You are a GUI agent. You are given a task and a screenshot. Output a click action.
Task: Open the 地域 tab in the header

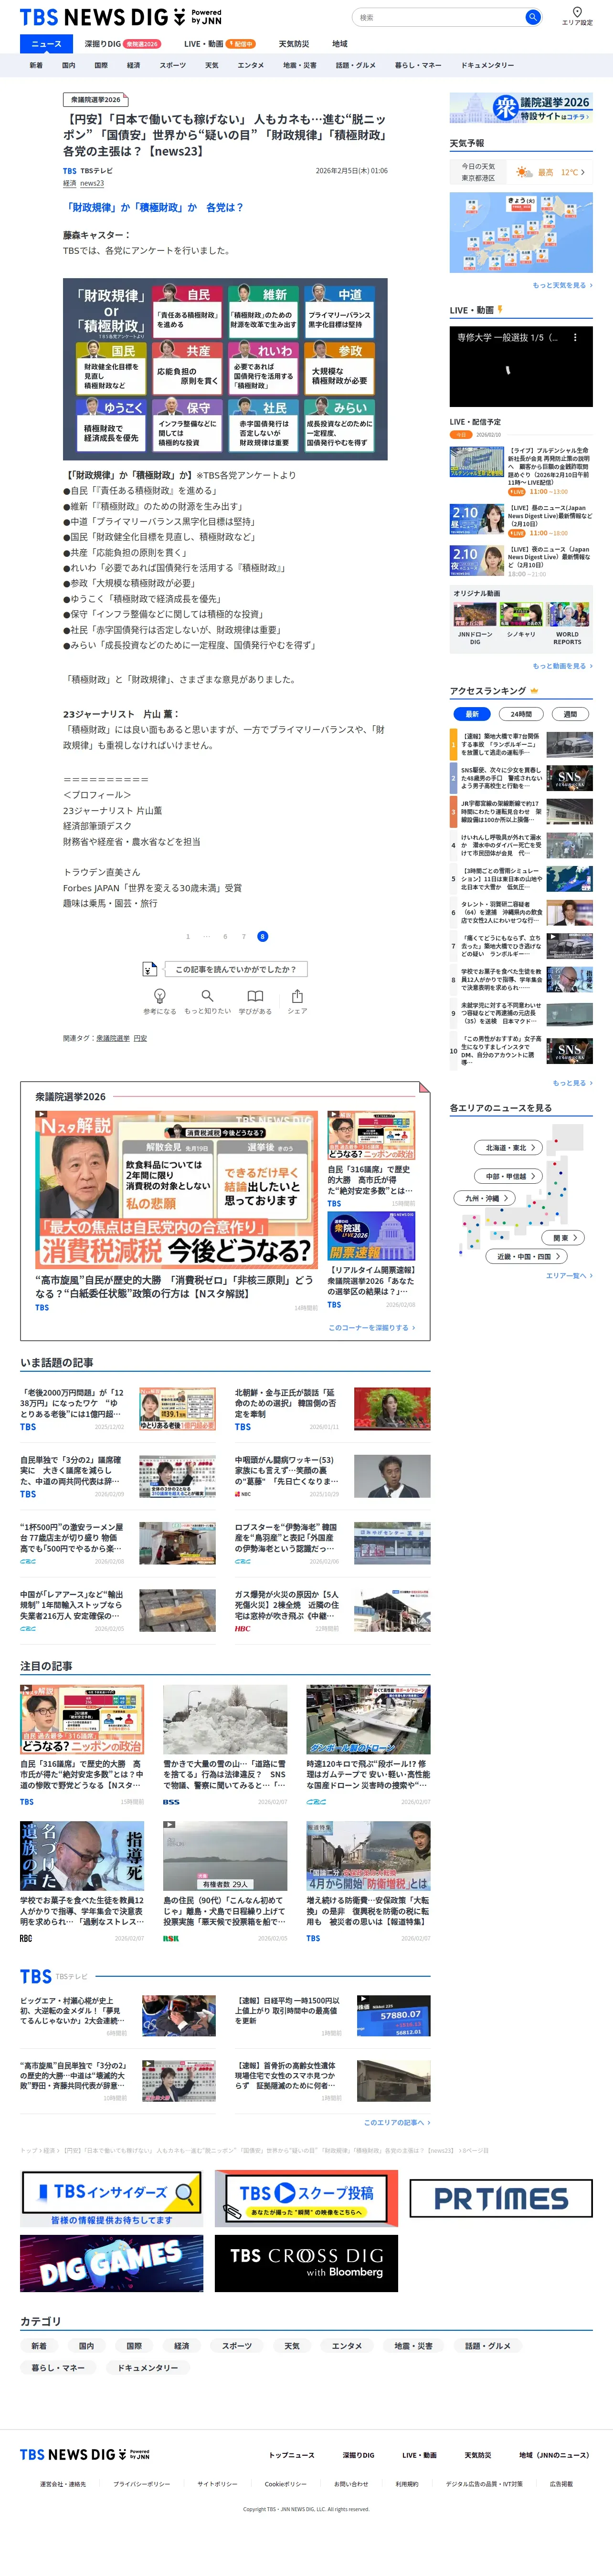340,44
